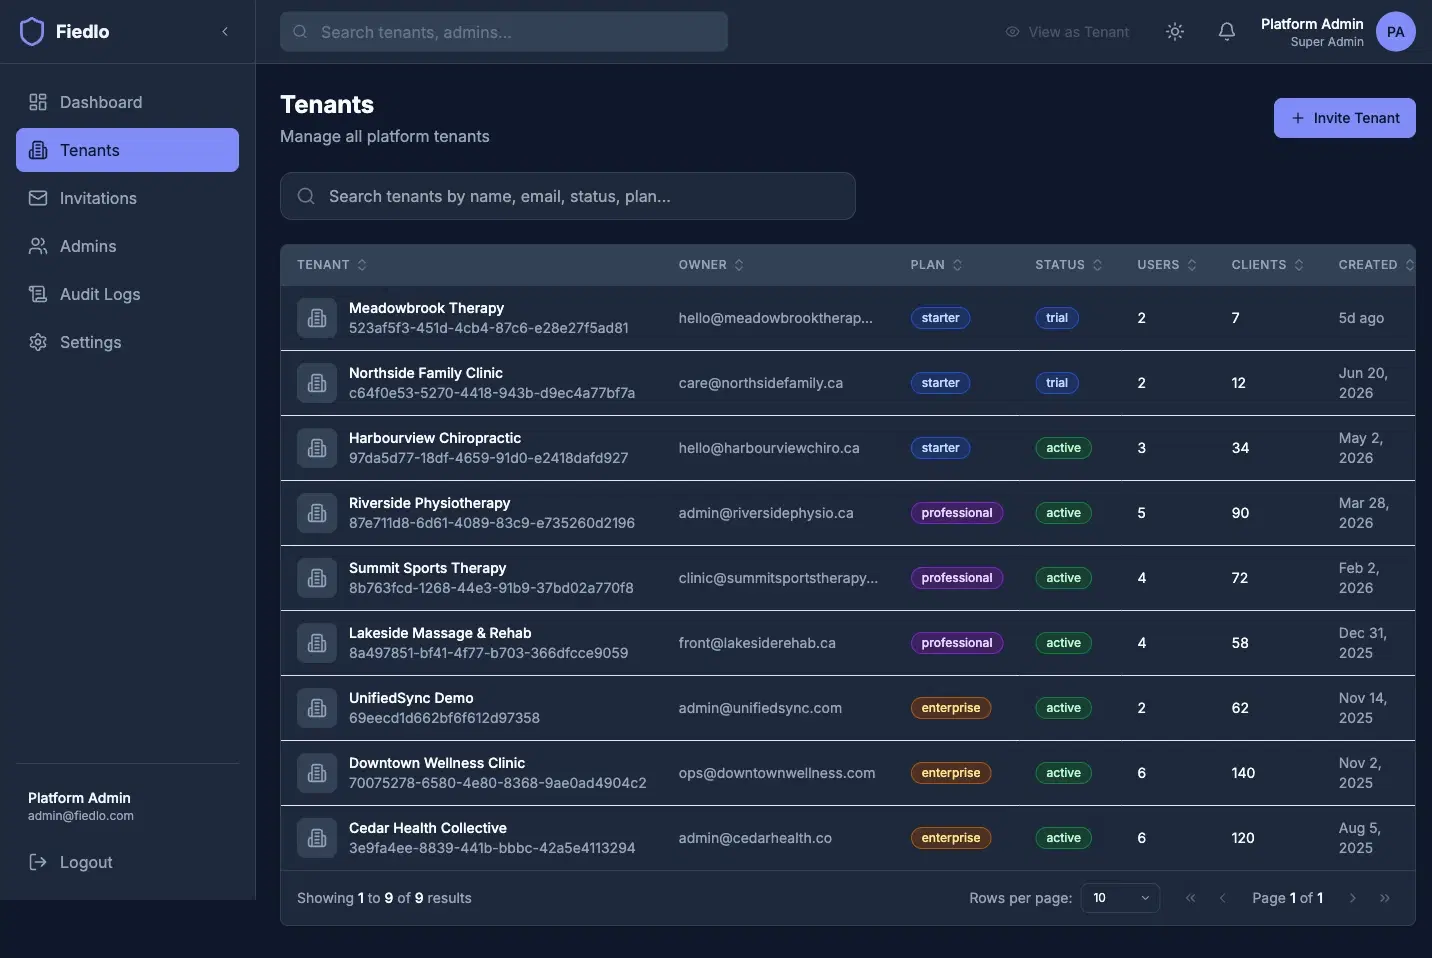Click the admin@fiedlo.com sidebar account text
Viewport: 1432px width, 958px height.
pos(81,816)
